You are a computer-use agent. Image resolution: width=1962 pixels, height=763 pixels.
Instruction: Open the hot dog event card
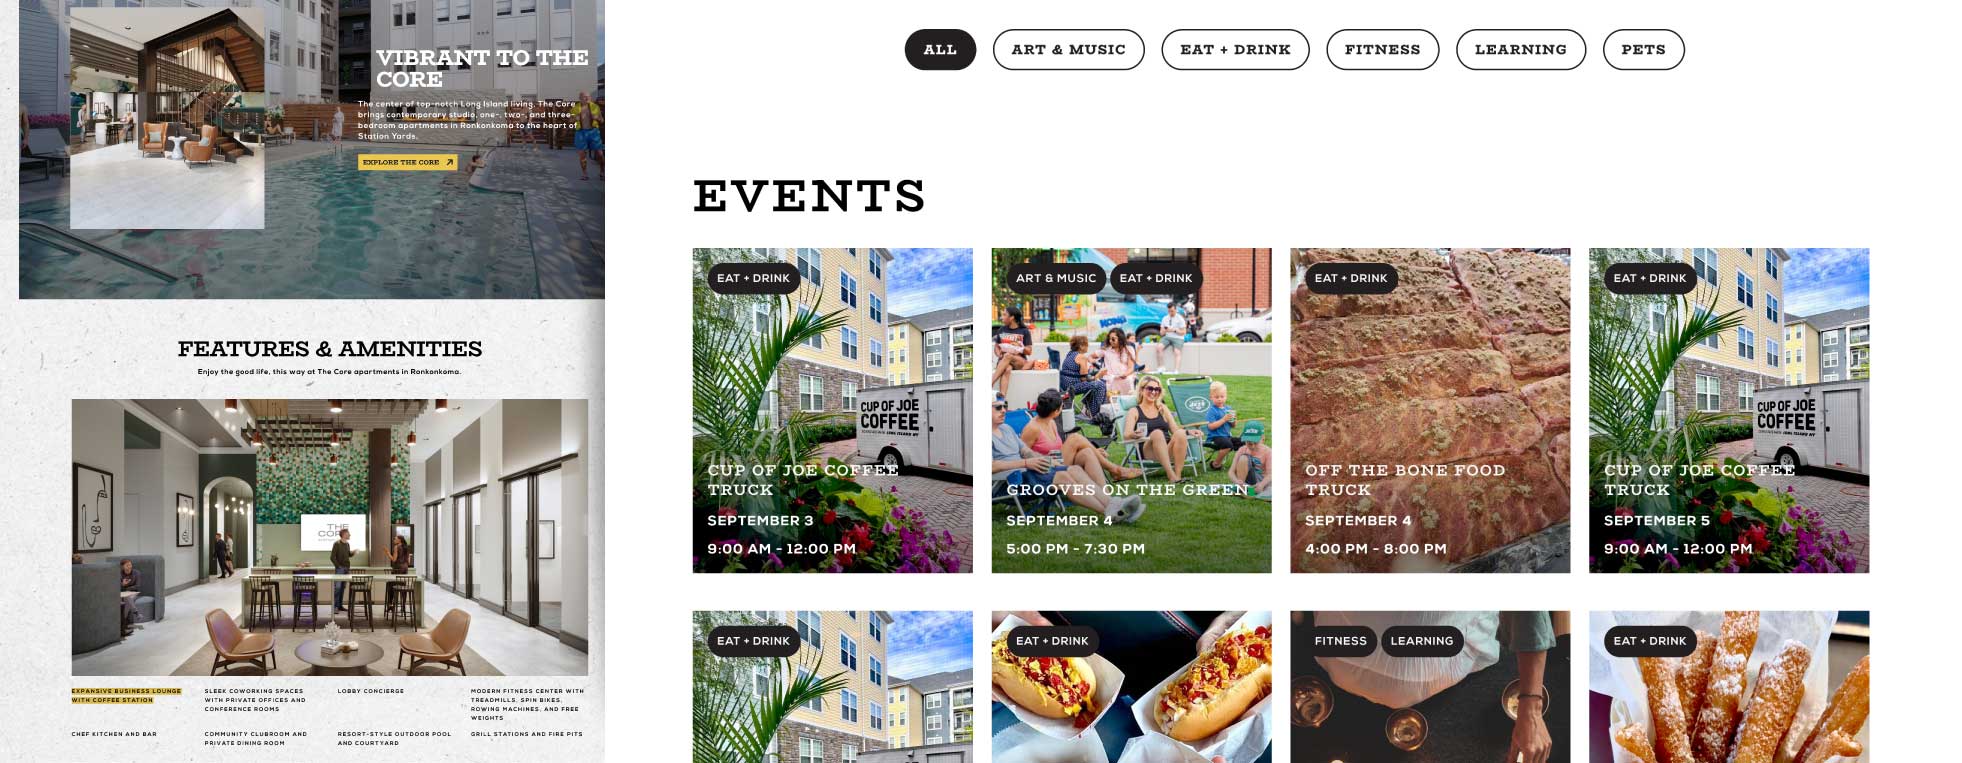click(1131, 687)
